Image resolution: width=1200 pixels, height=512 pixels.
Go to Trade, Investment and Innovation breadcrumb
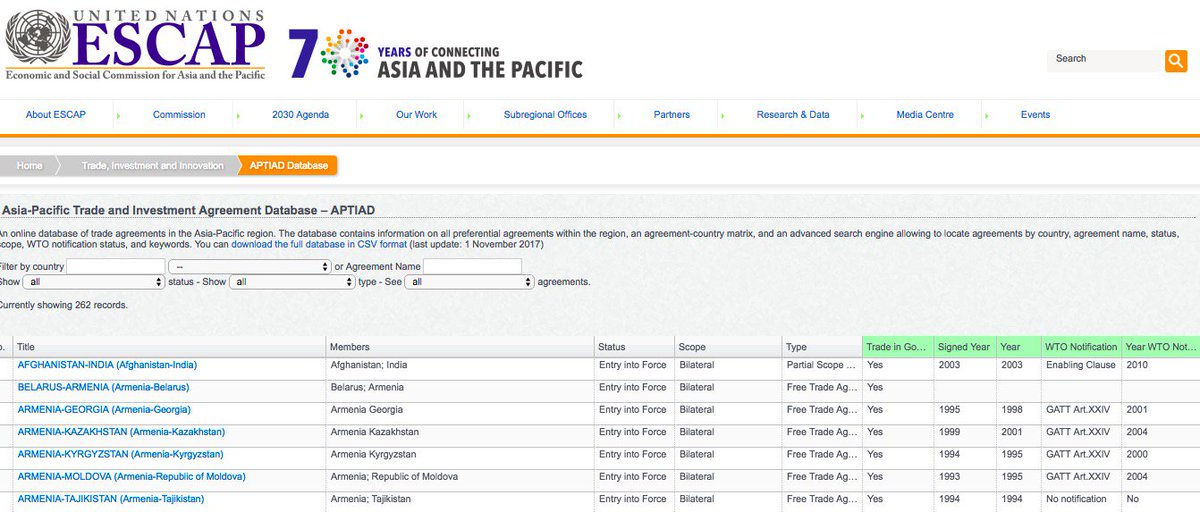[152, 166]
